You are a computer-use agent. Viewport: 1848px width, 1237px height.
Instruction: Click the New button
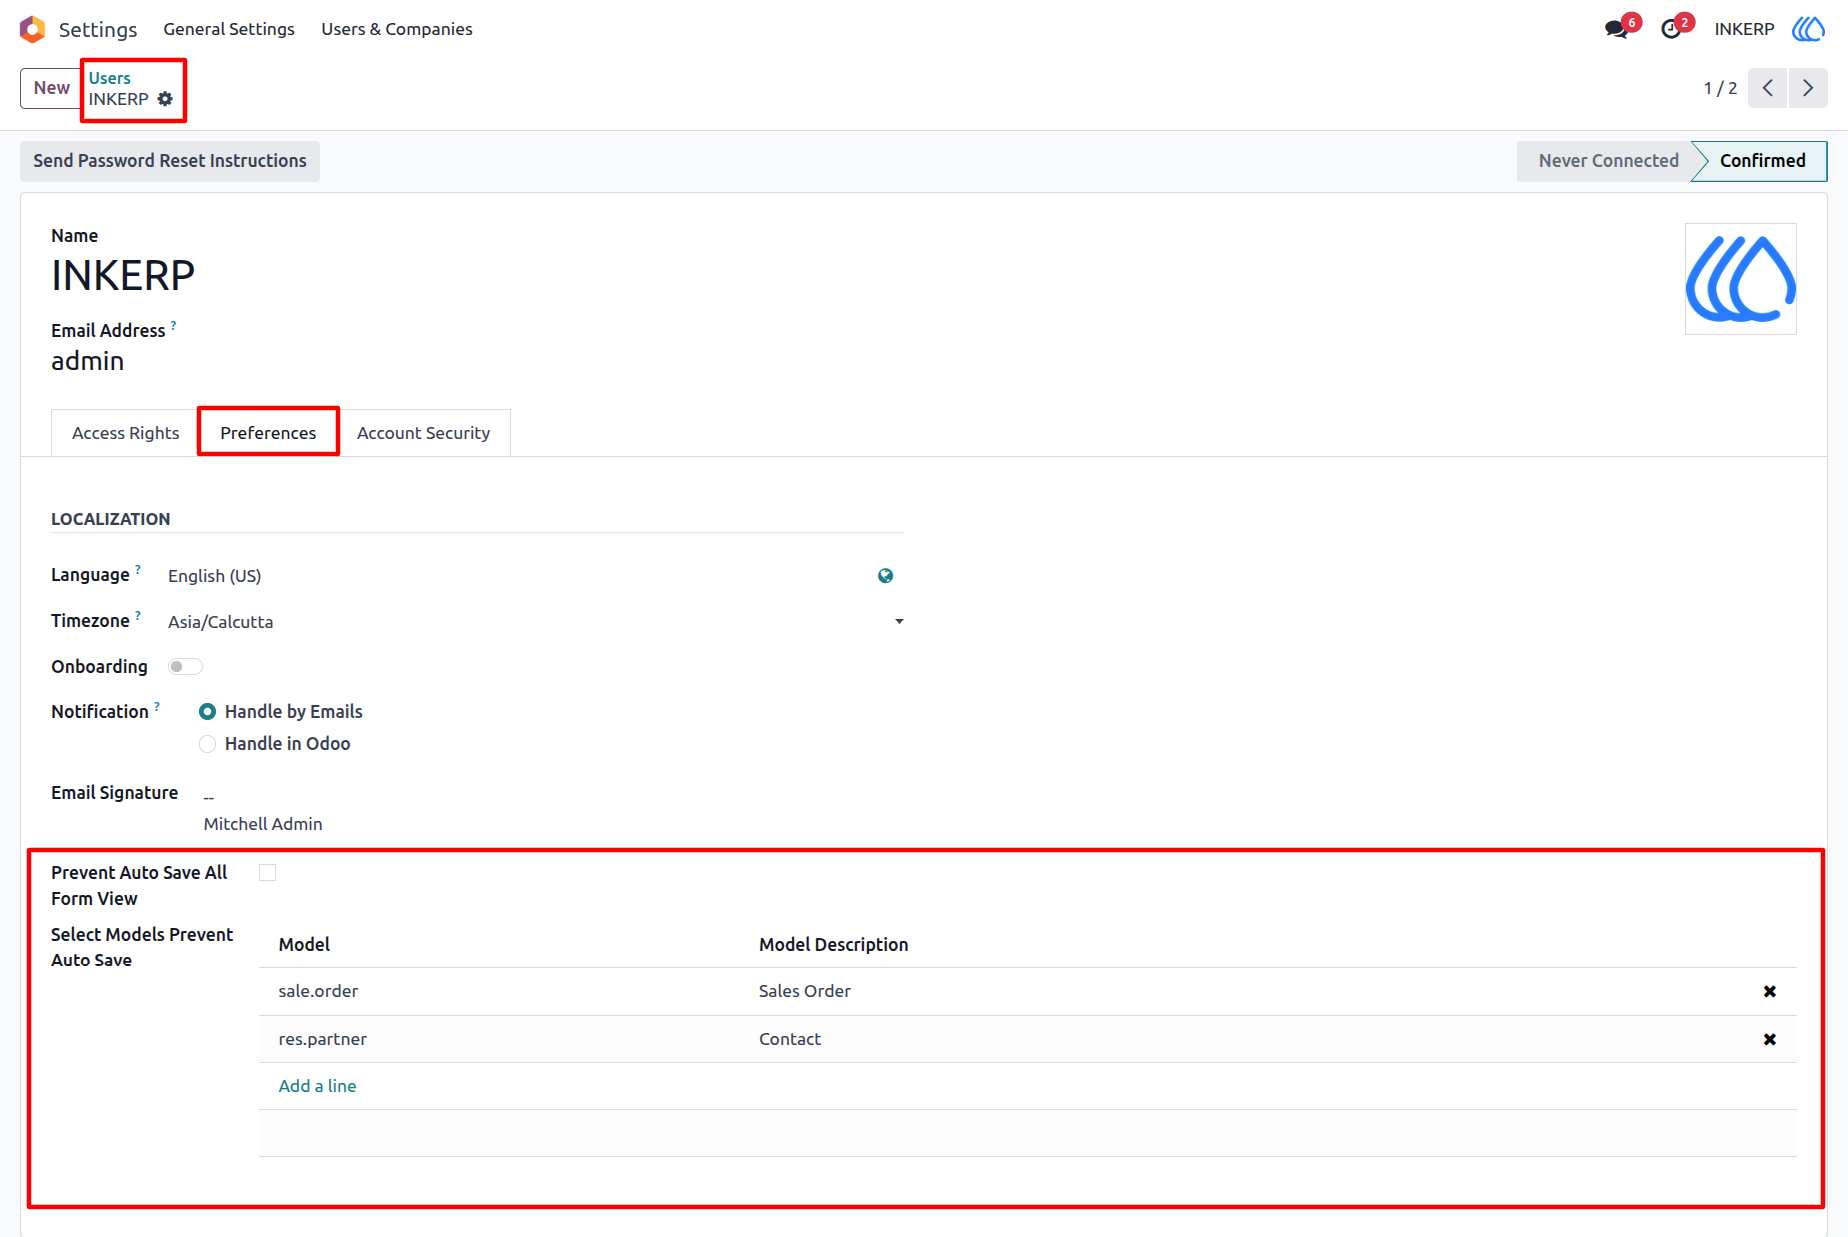click(51, 88)
